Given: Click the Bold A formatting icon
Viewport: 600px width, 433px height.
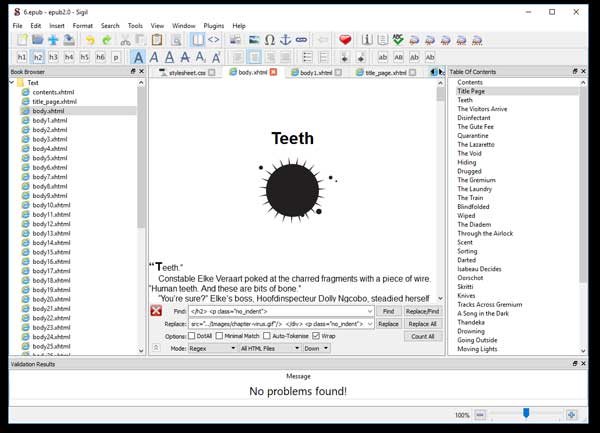Looking at the screenshot, I should [138, 58].
